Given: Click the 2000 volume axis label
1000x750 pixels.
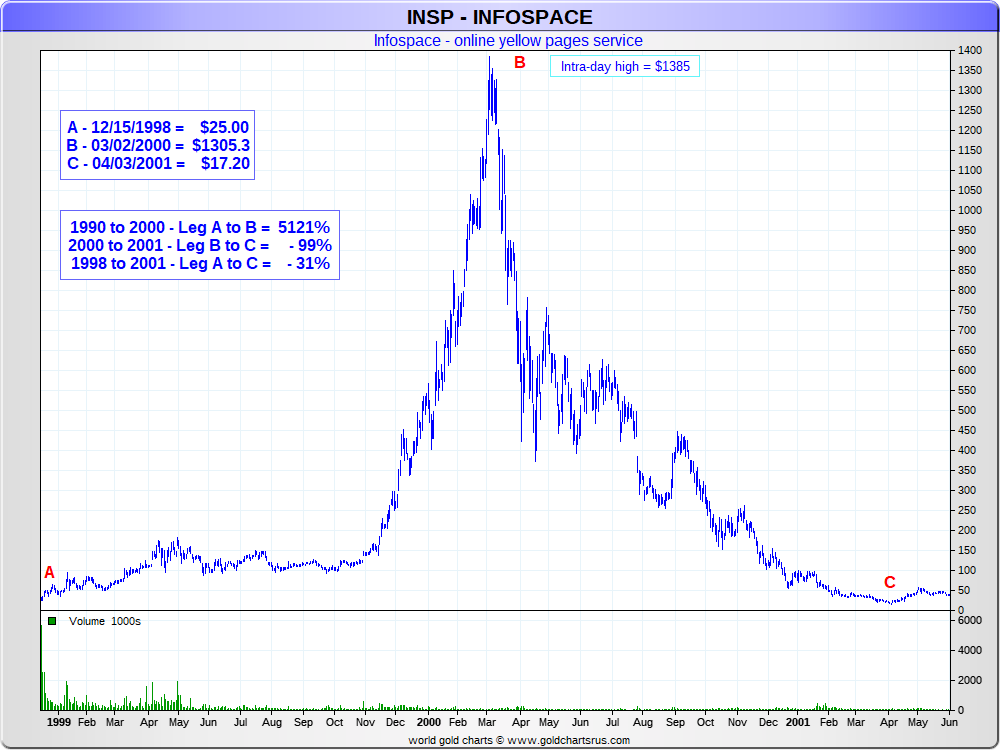Looking at the screenshot, I should [x=969, y=680].
